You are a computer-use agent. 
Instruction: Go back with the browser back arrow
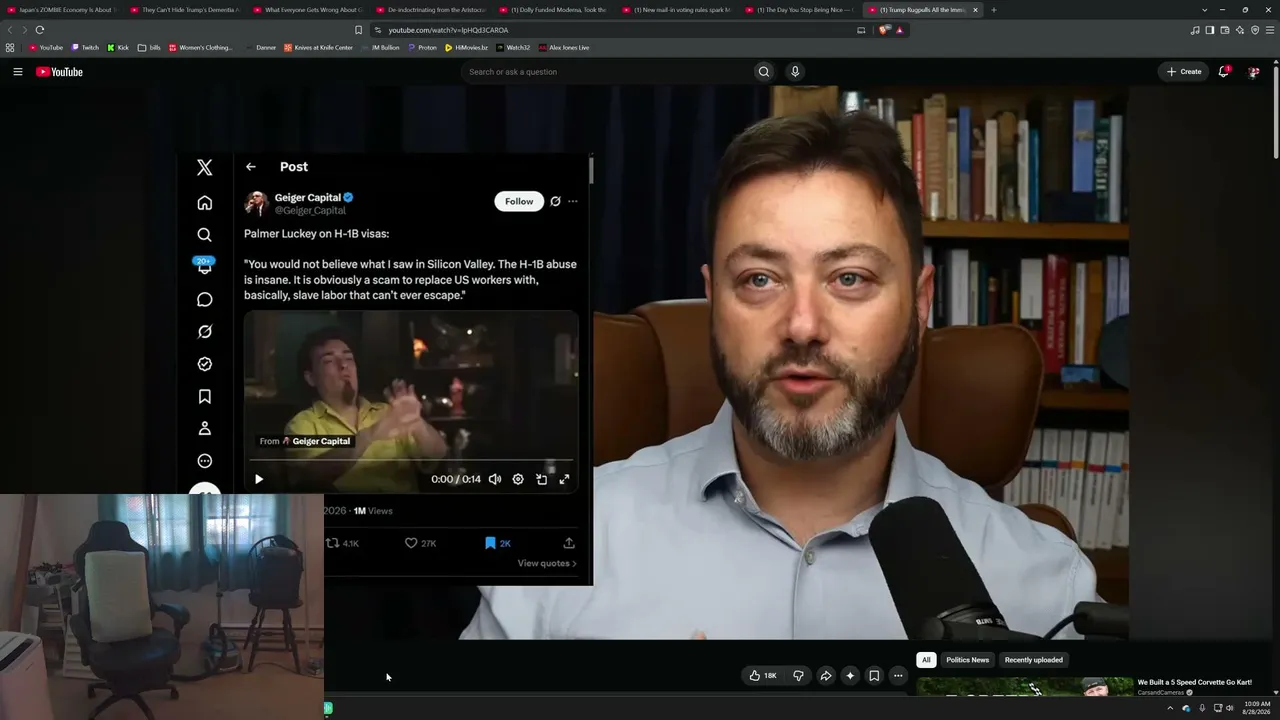pos(11,30)
